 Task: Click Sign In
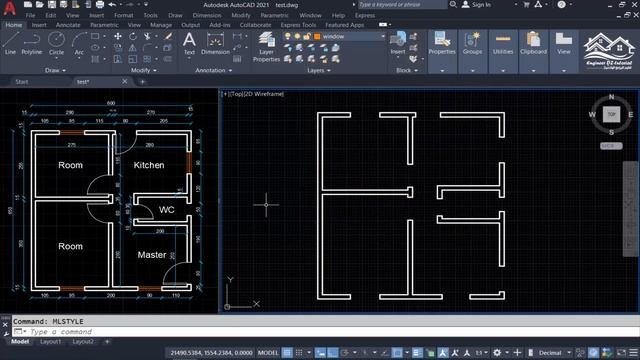[x=481, y=4]
